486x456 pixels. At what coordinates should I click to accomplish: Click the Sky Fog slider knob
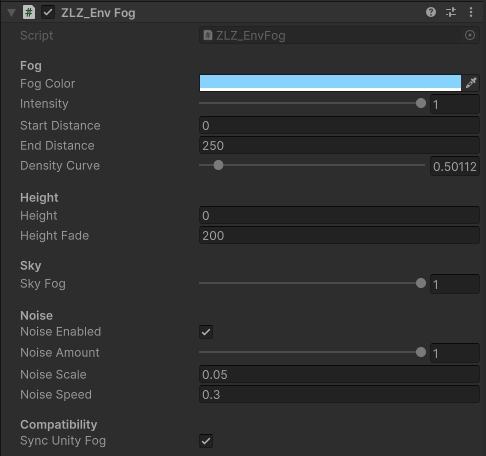point(421,283)
